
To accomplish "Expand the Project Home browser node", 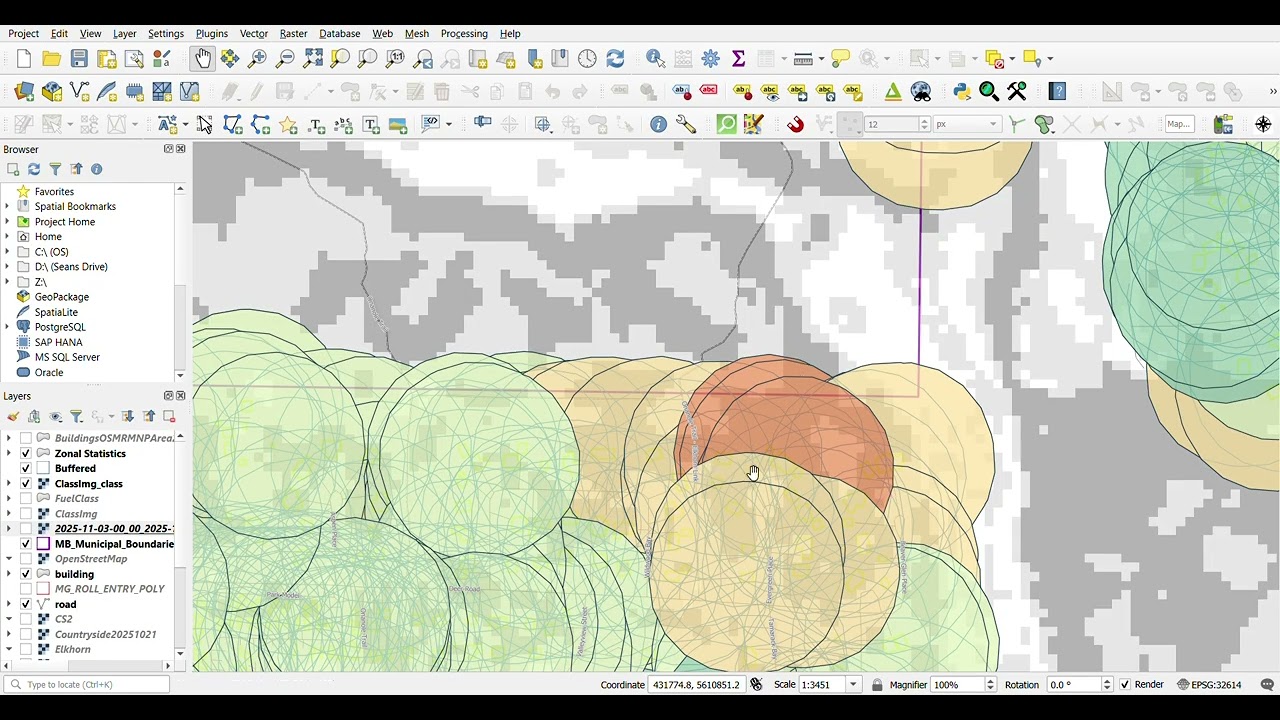I will pyautogui.click(x=8, y=221).
